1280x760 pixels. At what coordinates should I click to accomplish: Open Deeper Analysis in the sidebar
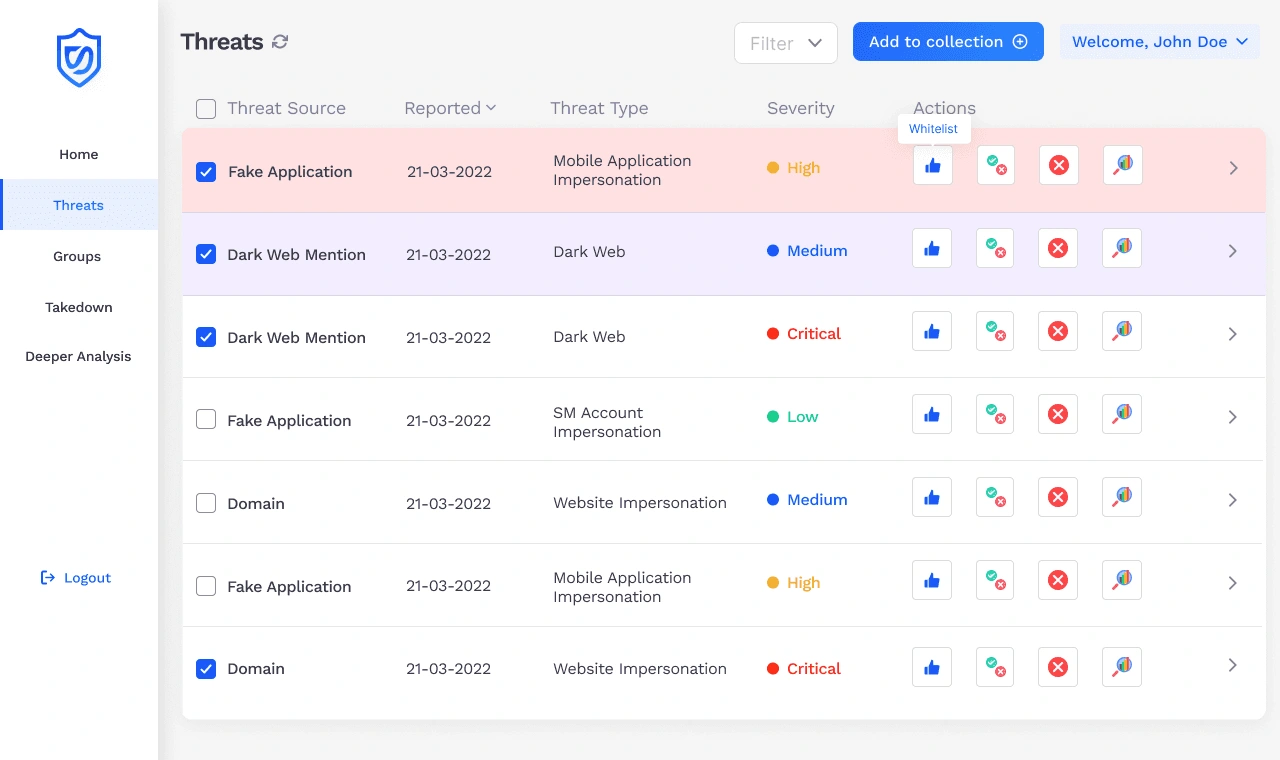pos(79,356)
